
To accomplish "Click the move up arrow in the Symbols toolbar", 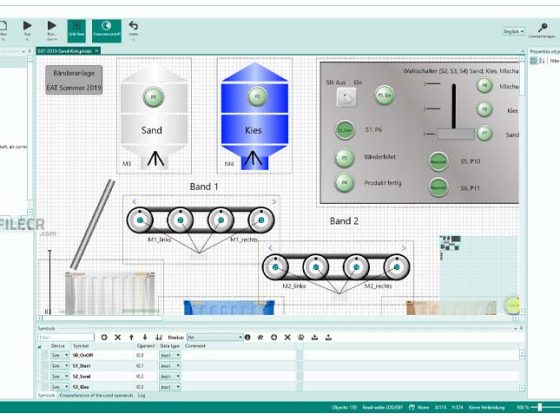I will coord(131,337).
